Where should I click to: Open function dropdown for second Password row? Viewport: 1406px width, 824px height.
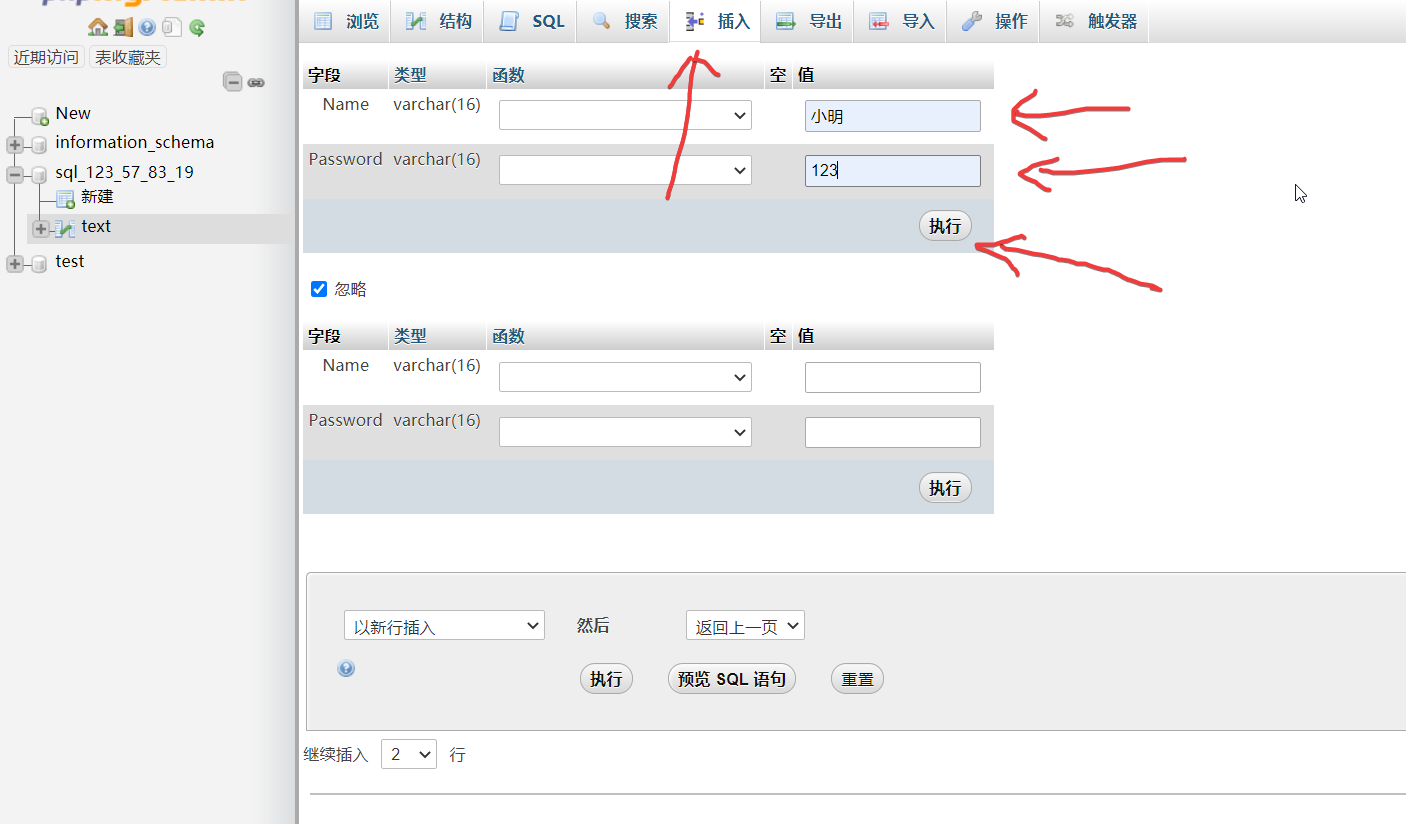[625, 432]
